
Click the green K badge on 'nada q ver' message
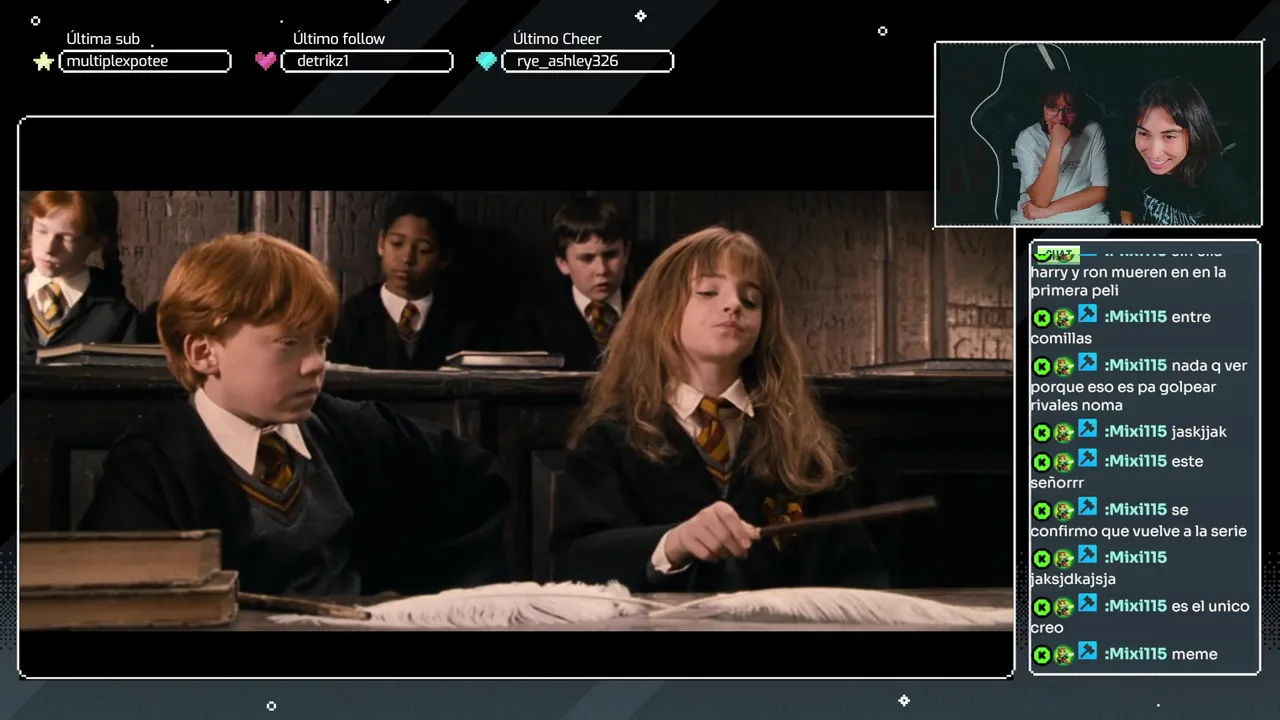(x=1041, y=367)
